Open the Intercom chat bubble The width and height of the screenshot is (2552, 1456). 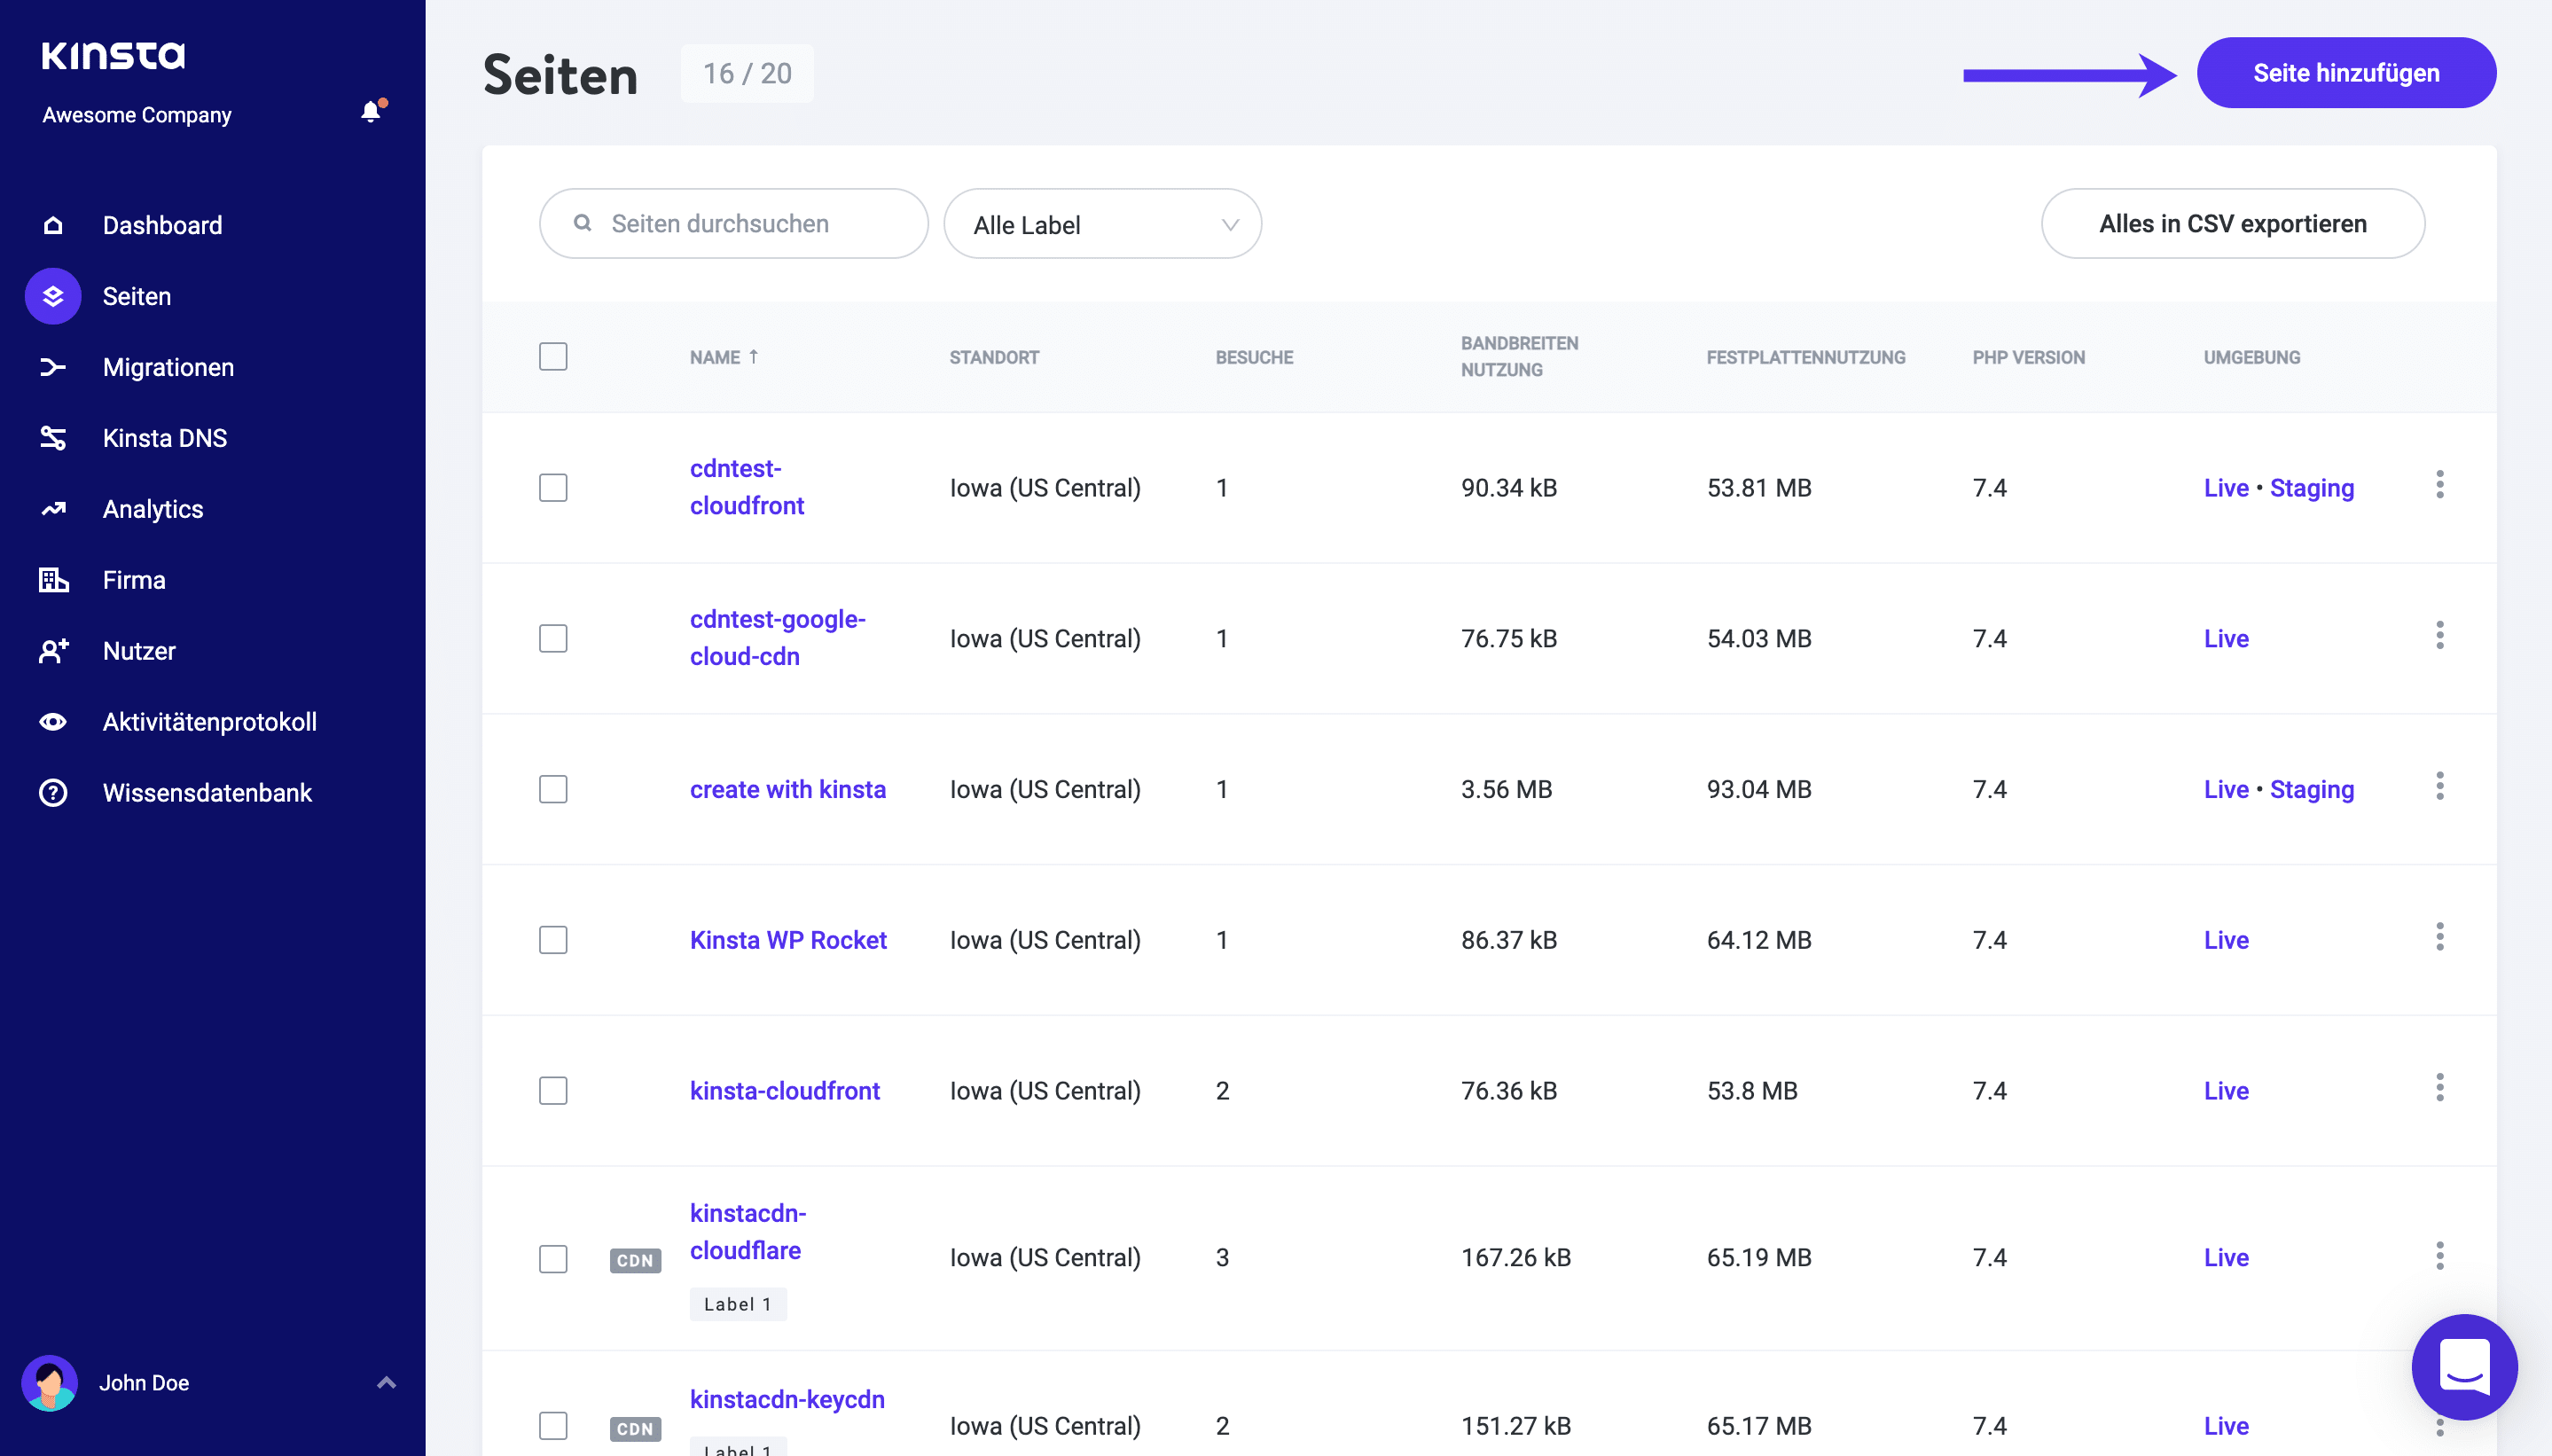[2463, 1367]
